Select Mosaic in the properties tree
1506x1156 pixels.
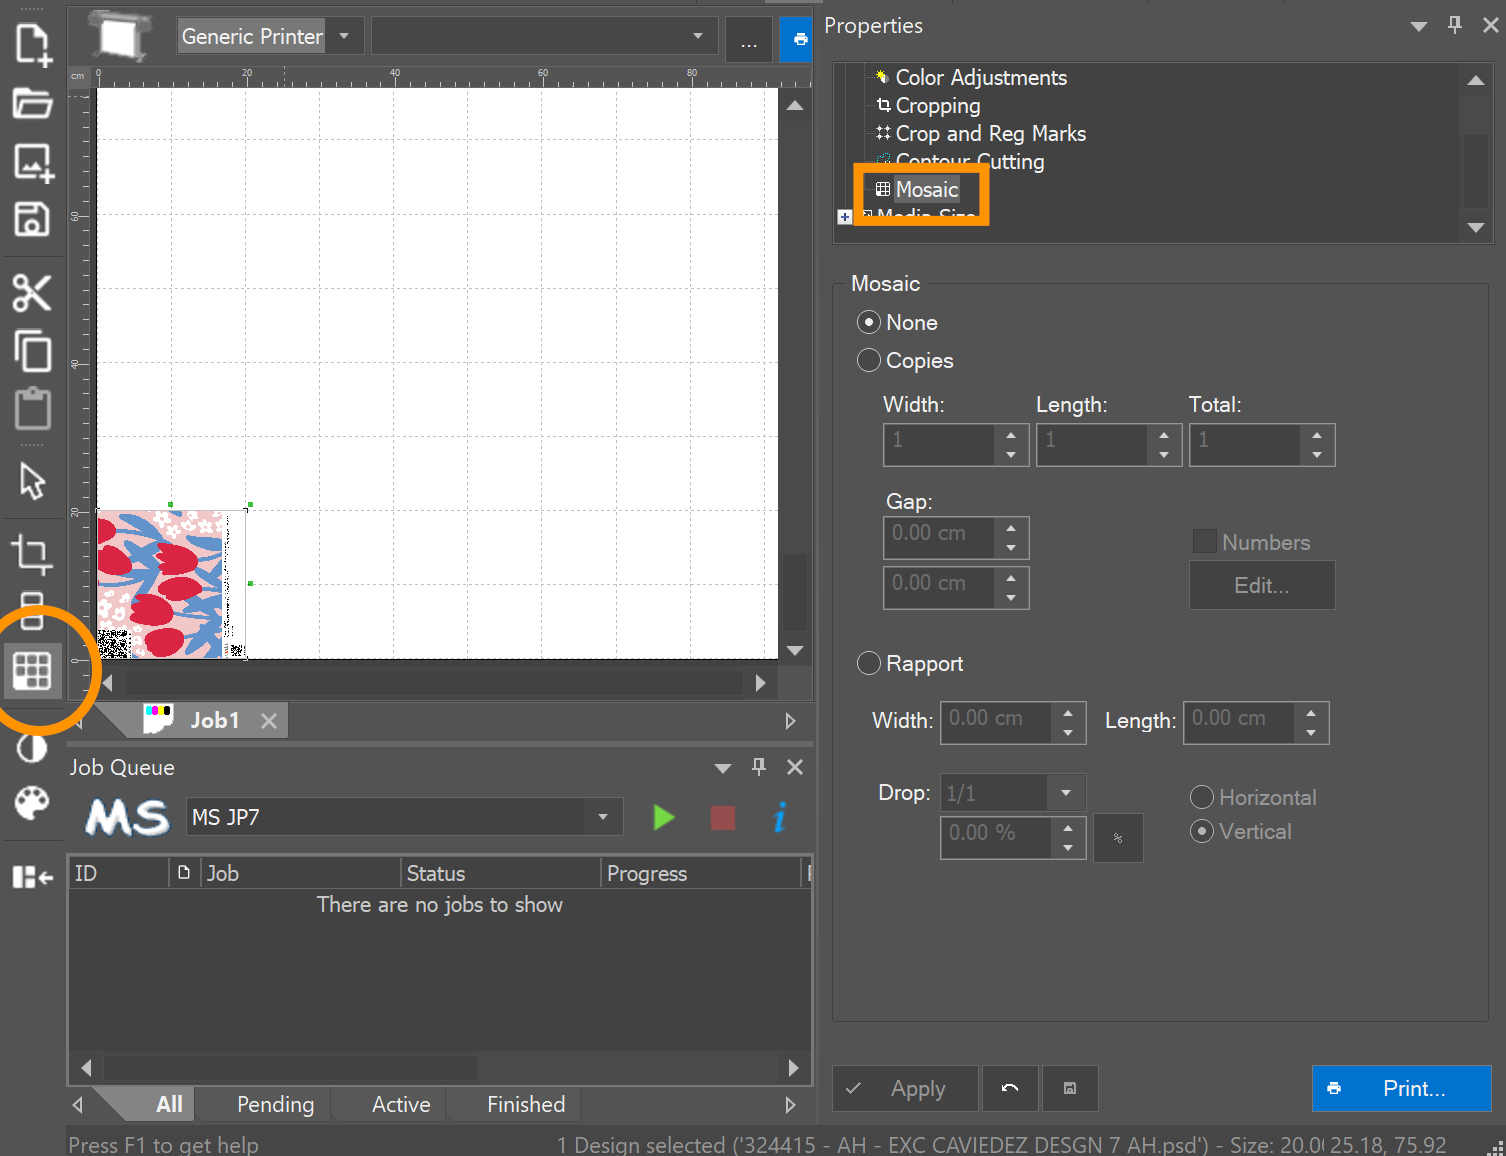click(x=926, y=189)
